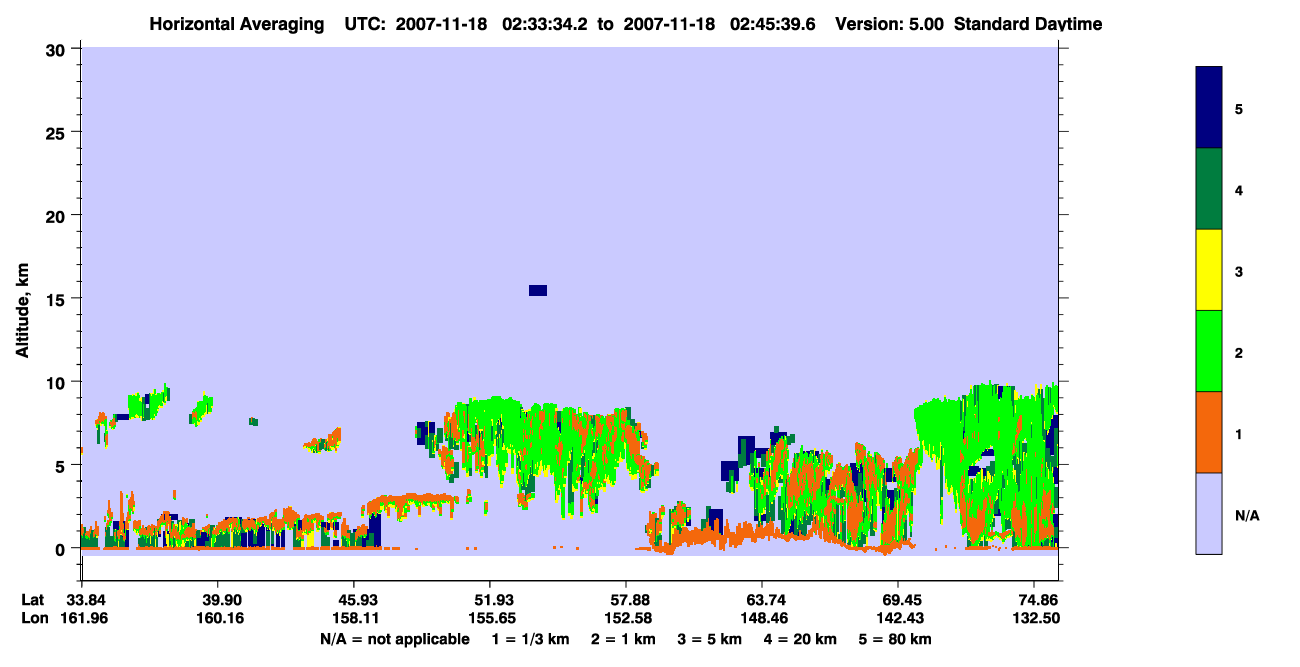1300x667 pixels.
Task: Click the 'Lon' row label
Action: pos(33,618)
